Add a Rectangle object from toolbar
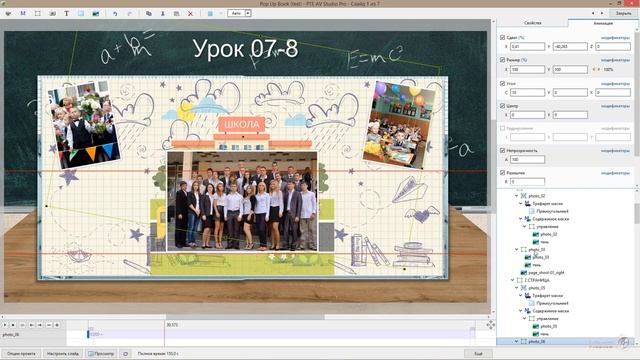 [81, 13]
